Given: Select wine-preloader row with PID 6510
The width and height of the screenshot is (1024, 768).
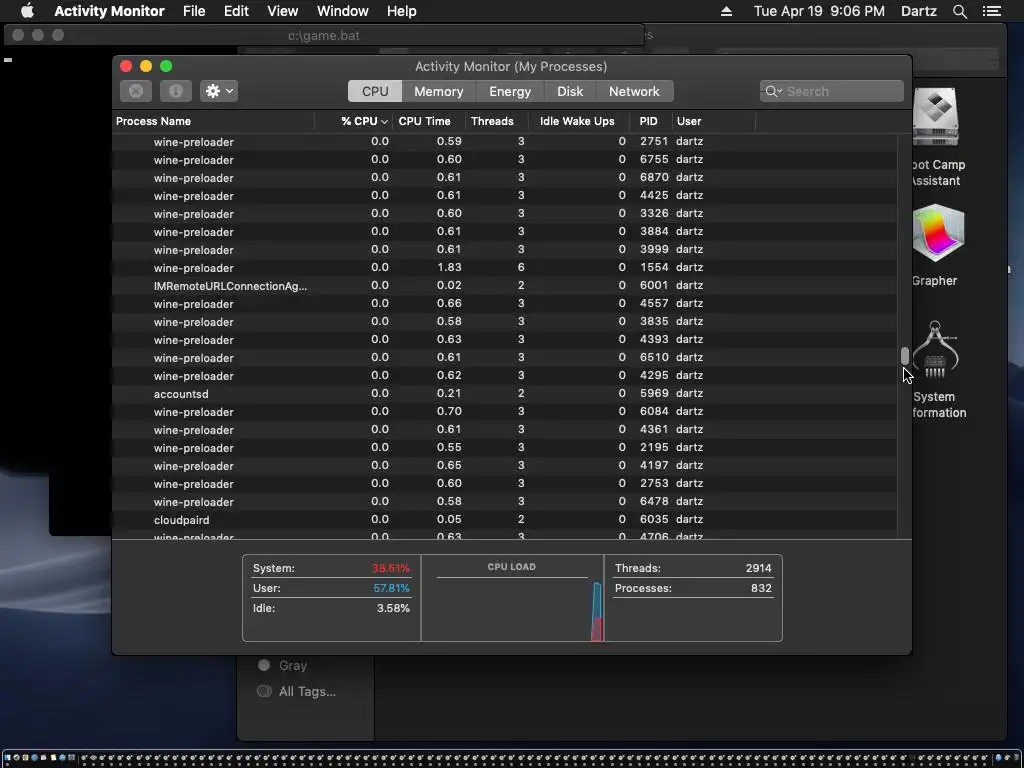Looking at the screenshot, I should click(504, 358).
